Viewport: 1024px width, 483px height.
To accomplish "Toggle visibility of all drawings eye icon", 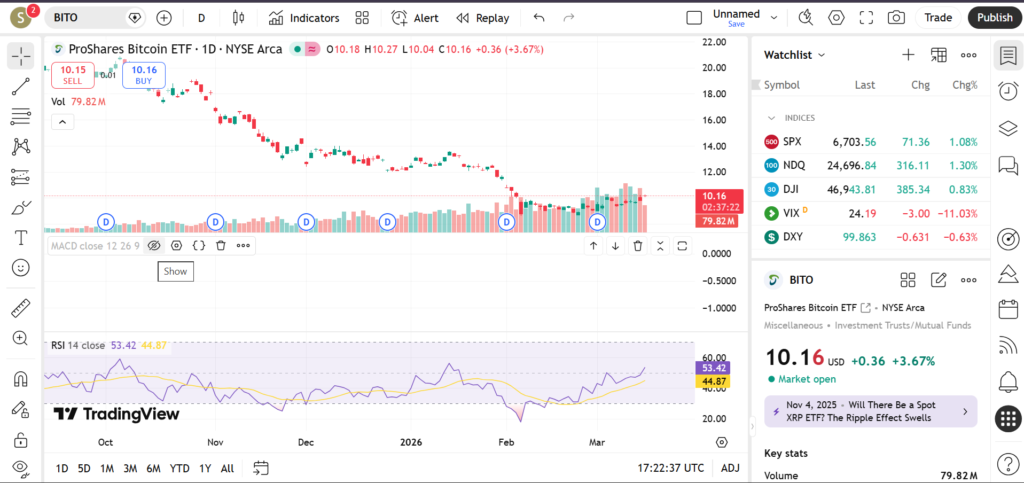I will [x=20, y=467].
